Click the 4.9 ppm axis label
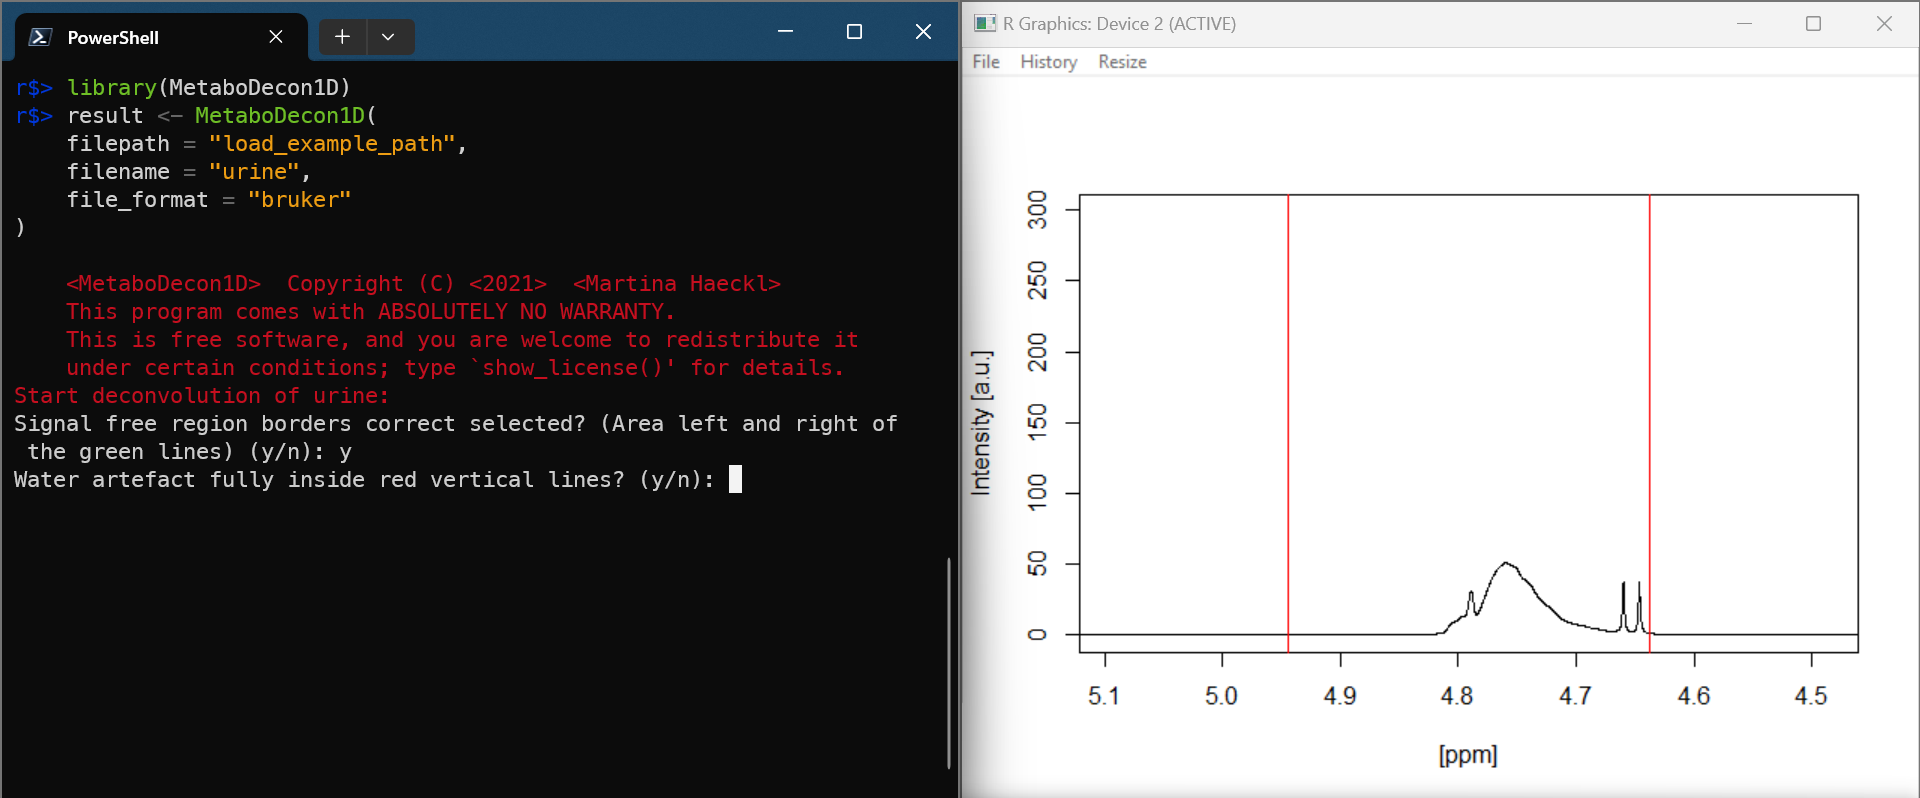Image resolution: width=1920 pixels, height=798 pixels. point(1340,696)
